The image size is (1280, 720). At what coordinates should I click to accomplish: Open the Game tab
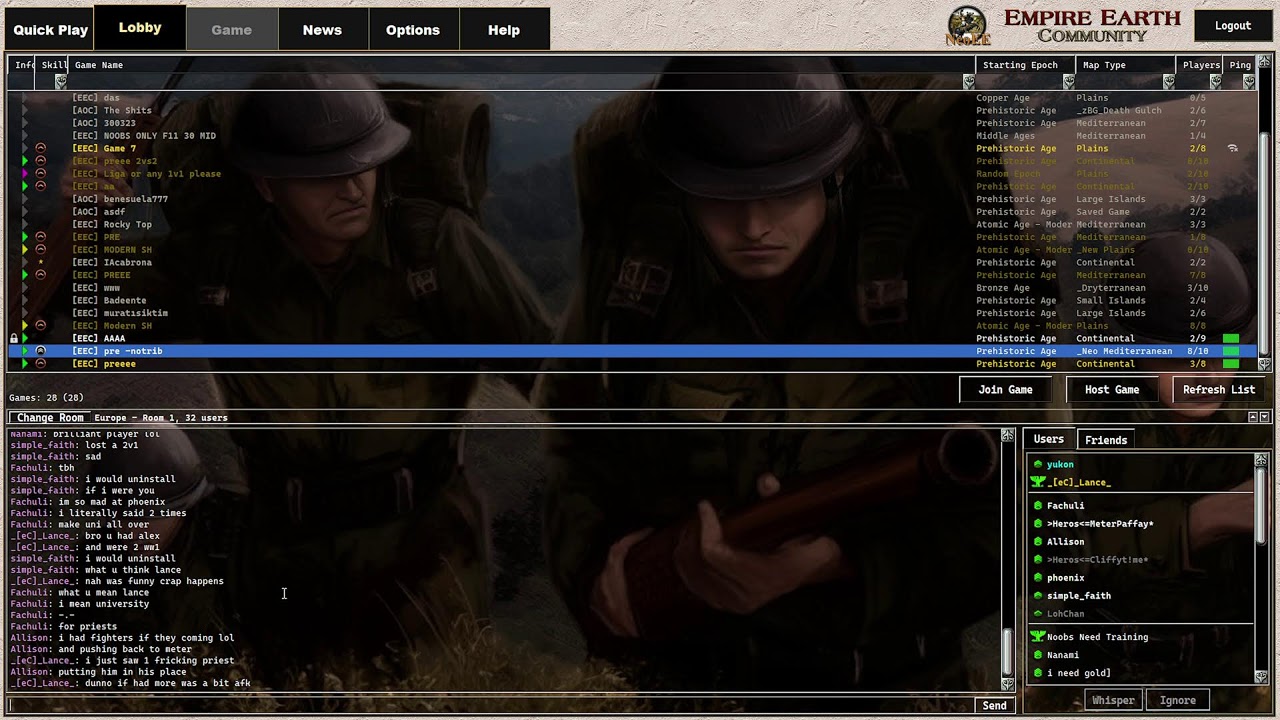pos(232,29)
